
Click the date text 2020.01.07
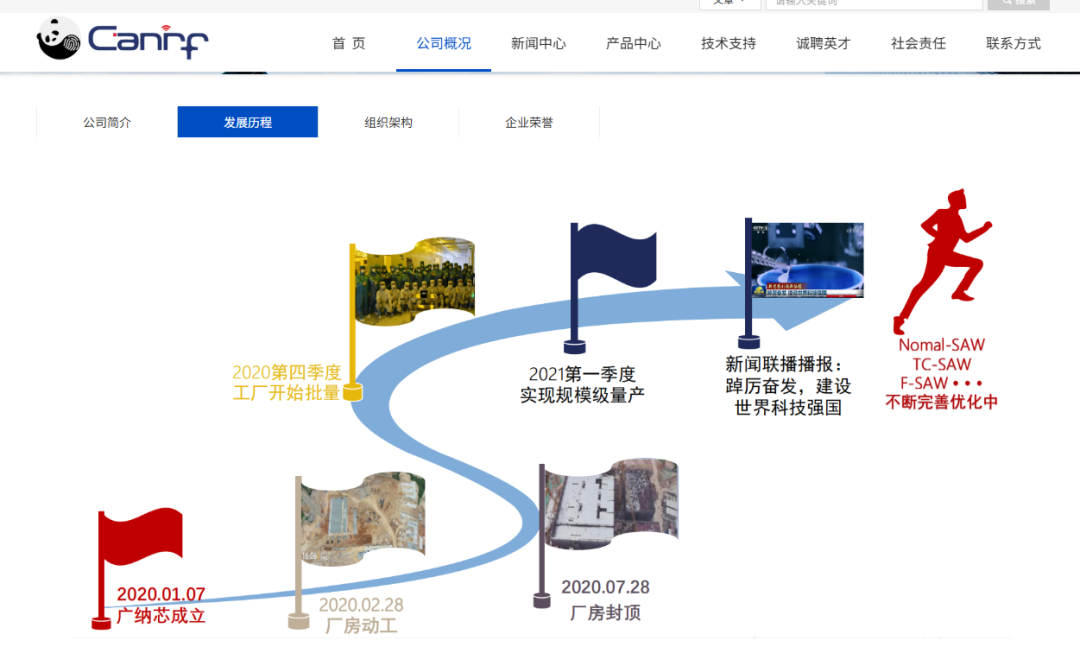click(x=161, y=594)
